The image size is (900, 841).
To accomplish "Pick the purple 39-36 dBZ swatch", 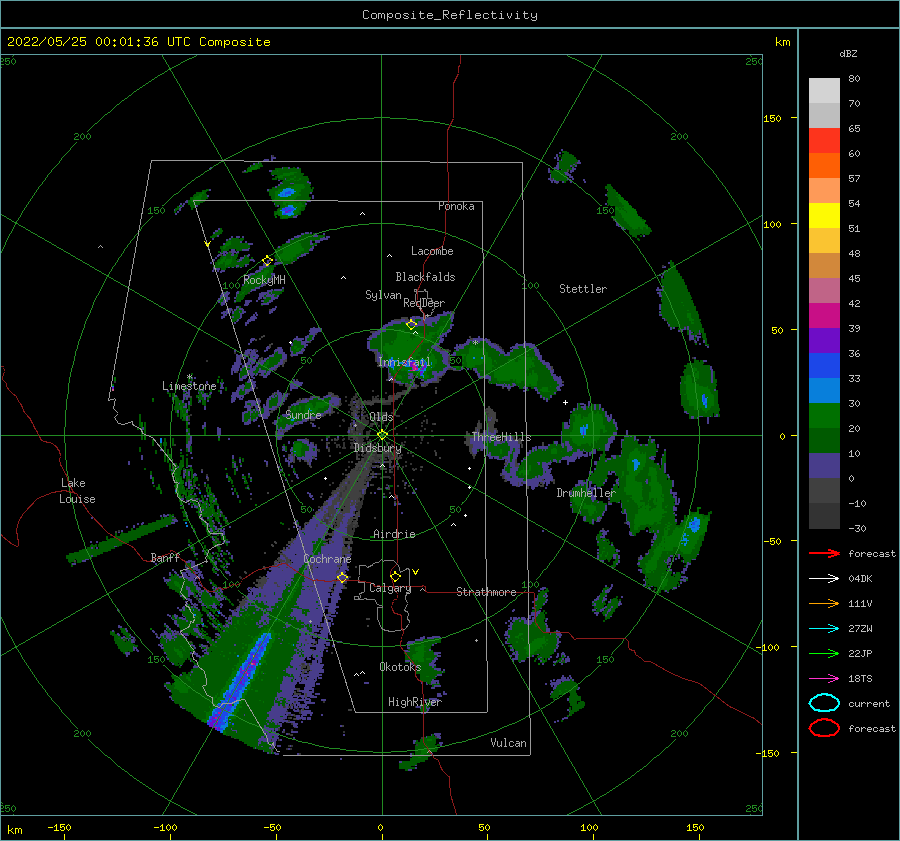I will tap(824, 340).
